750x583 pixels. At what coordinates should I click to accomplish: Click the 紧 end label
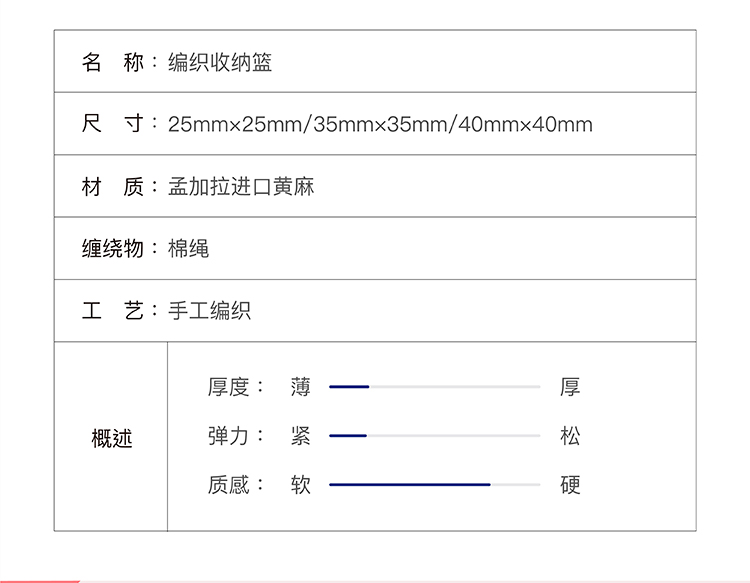tap(301, 436)
